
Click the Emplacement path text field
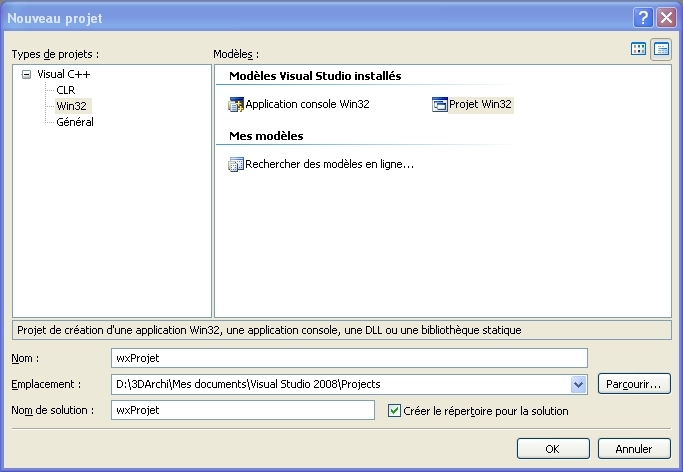(x=338, y=384)
